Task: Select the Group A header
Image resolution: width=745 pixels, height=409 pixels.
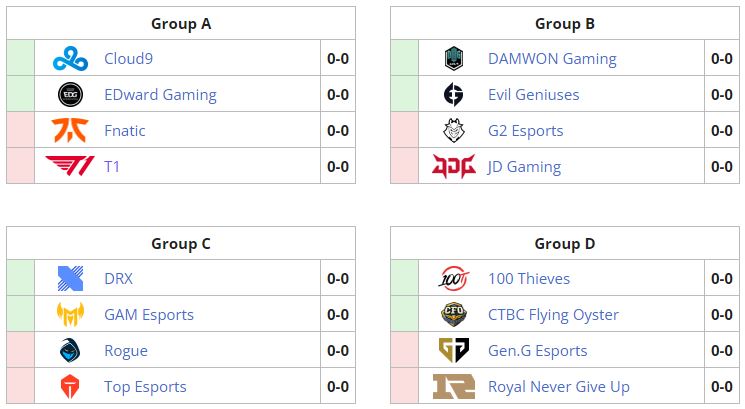Action: 181,23
